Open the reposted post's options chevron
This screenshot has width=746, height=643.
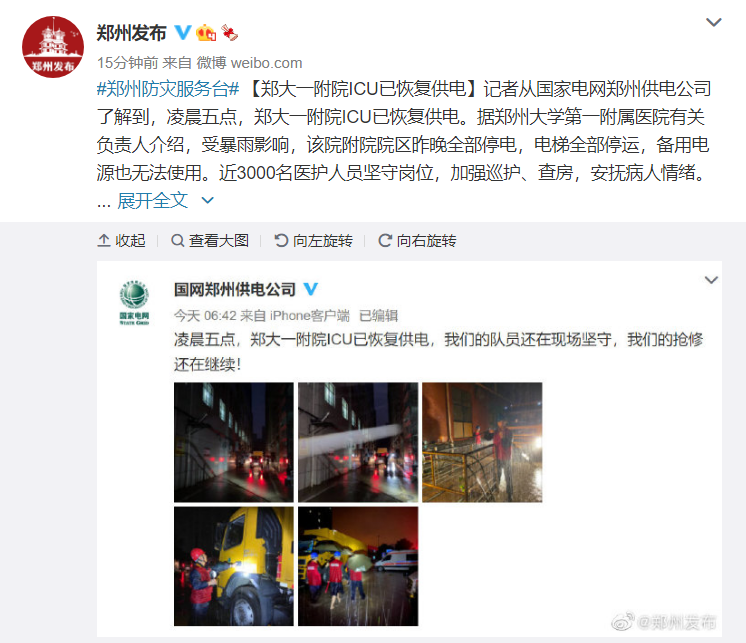(x=711, y=280)
